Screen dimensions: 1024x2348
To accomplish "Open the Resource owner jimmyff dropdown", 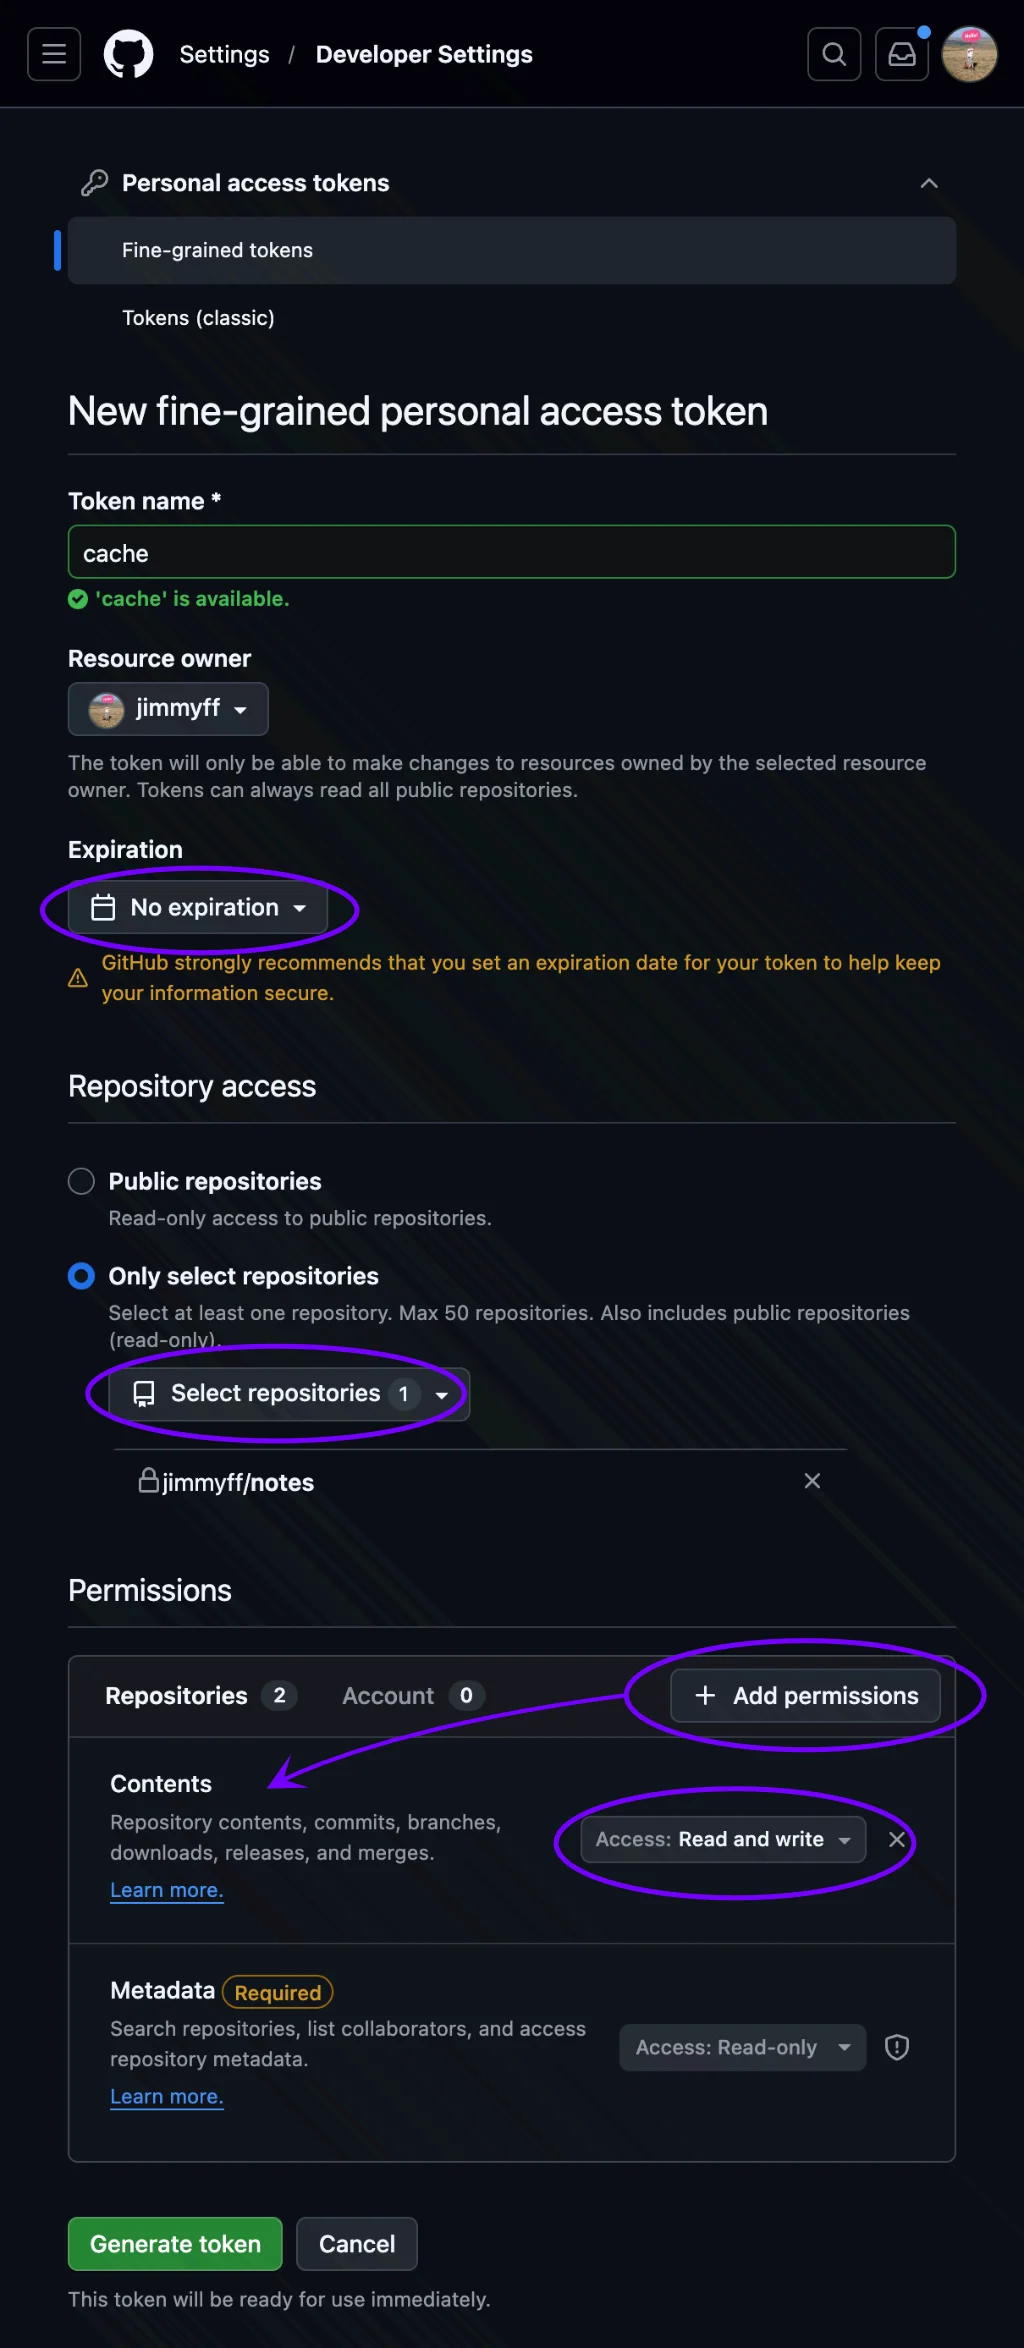I will pyautogui.click(x=167, y=709).
